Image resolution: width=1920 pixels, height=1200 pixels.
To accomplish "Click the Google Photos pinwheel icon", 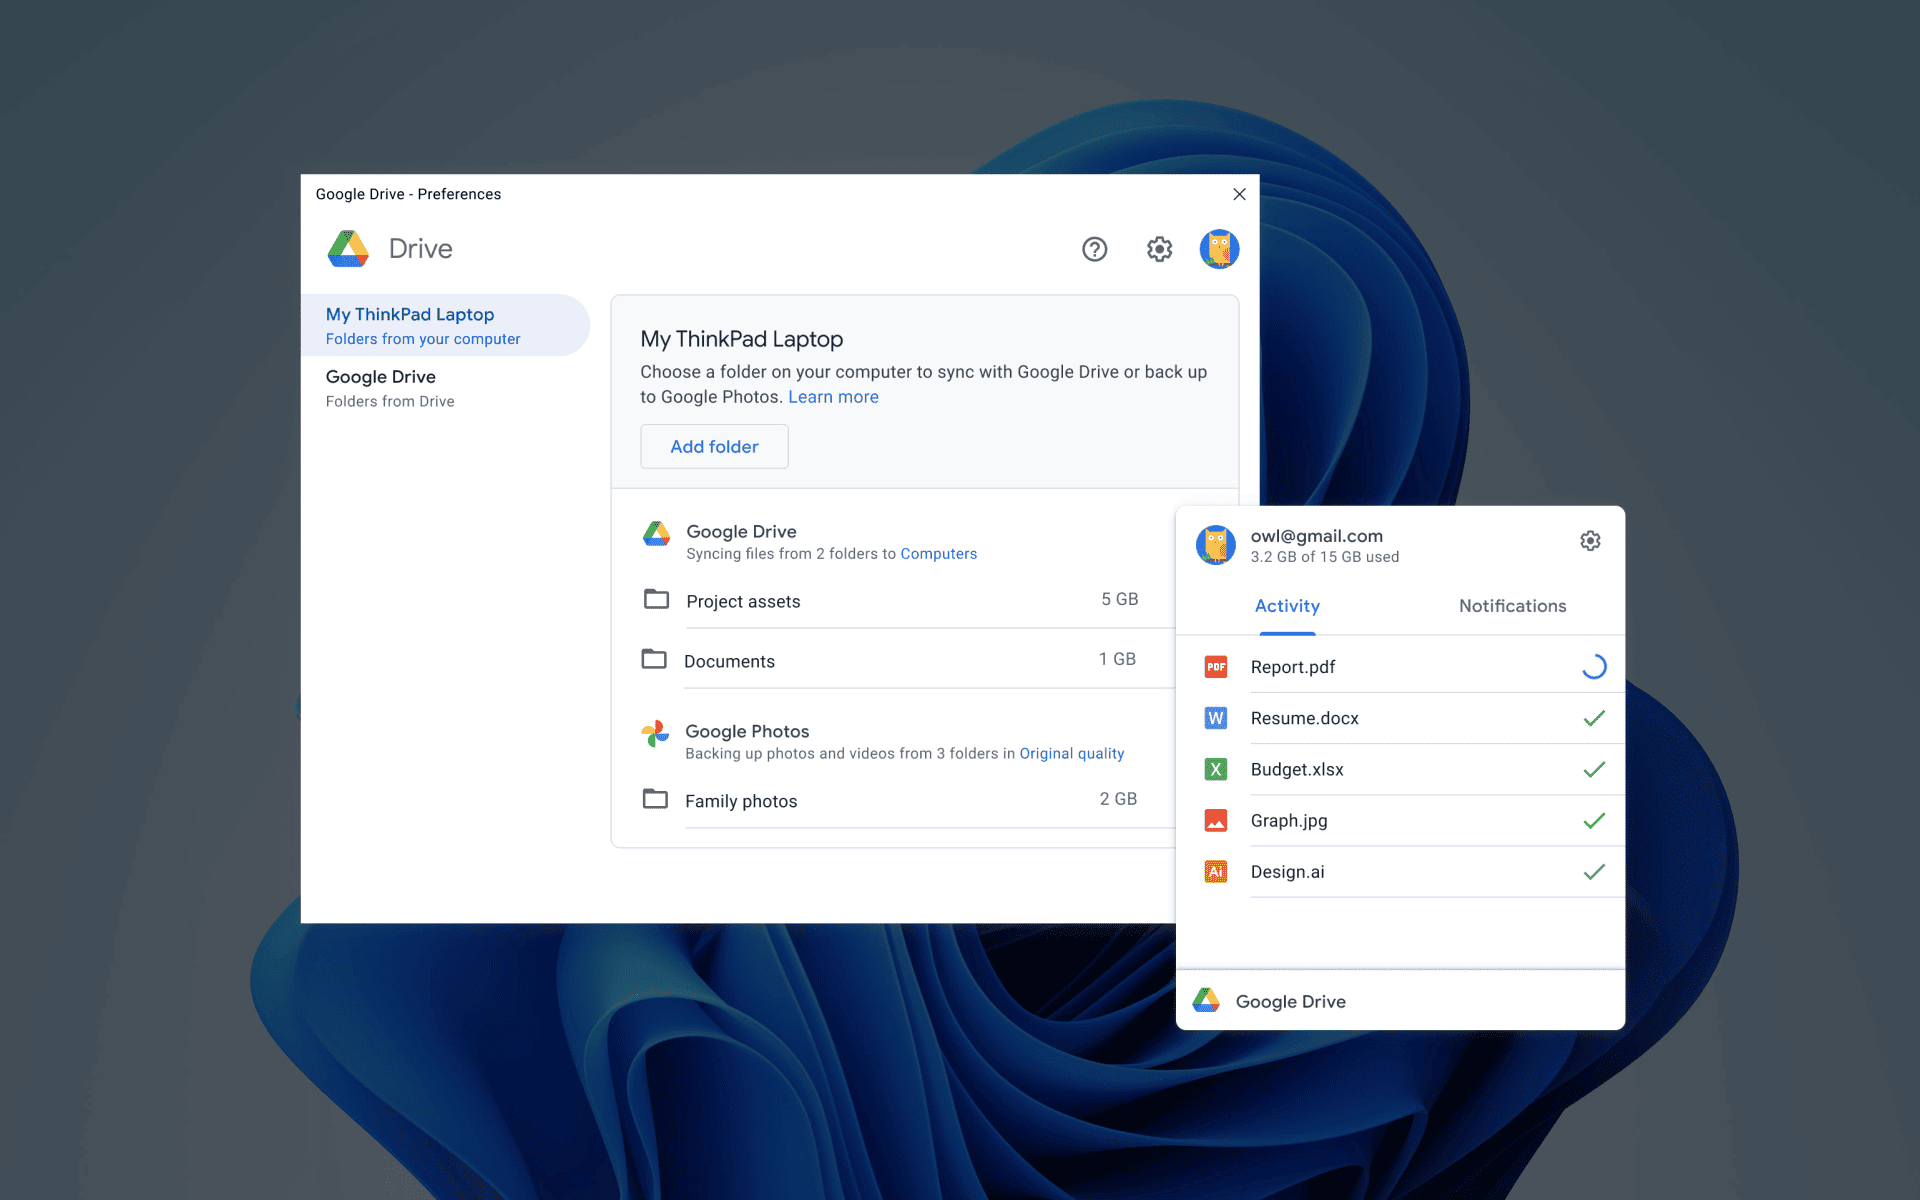I will point(655,734).
